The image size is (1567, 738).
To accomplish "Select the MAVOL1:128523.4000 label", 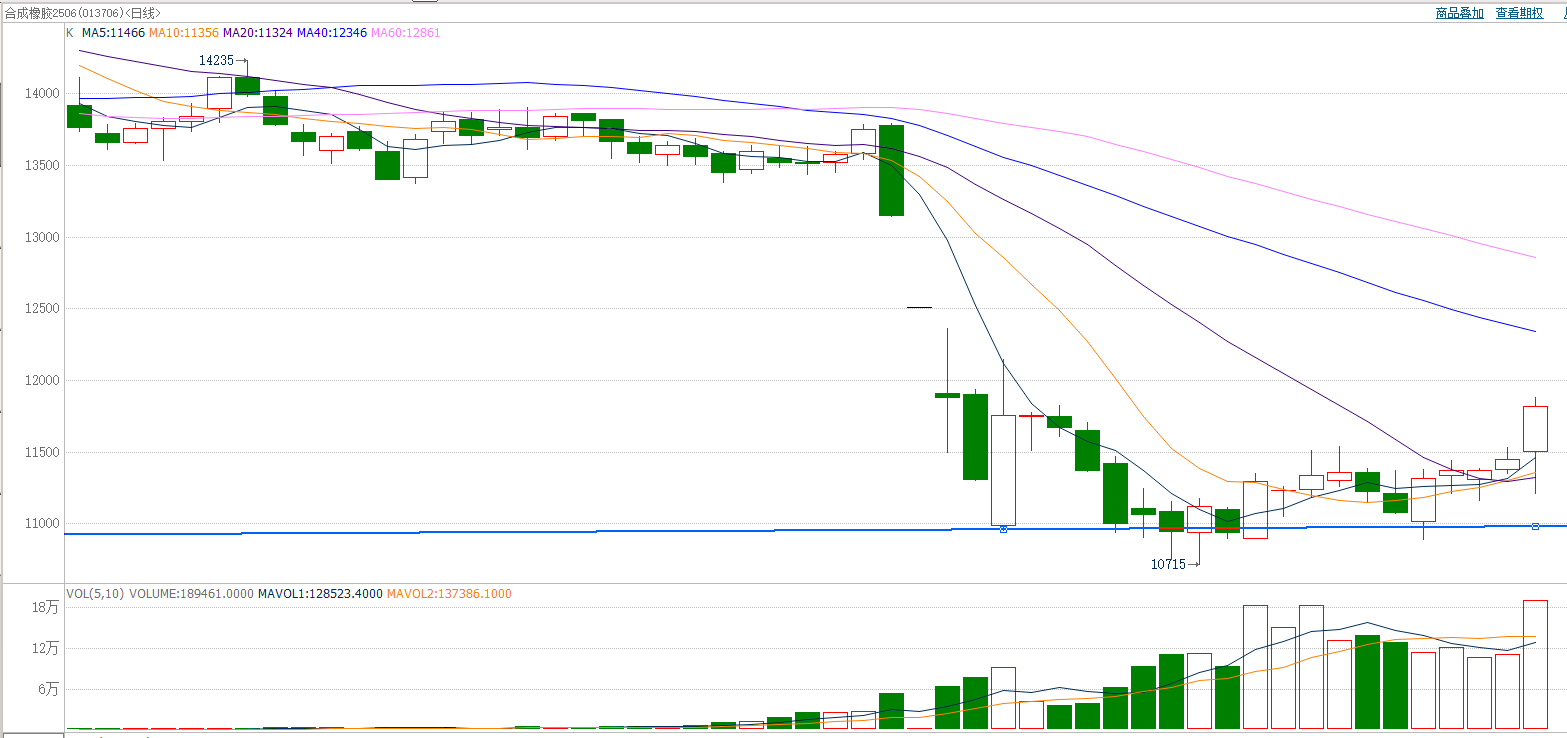I will point(320,594).
